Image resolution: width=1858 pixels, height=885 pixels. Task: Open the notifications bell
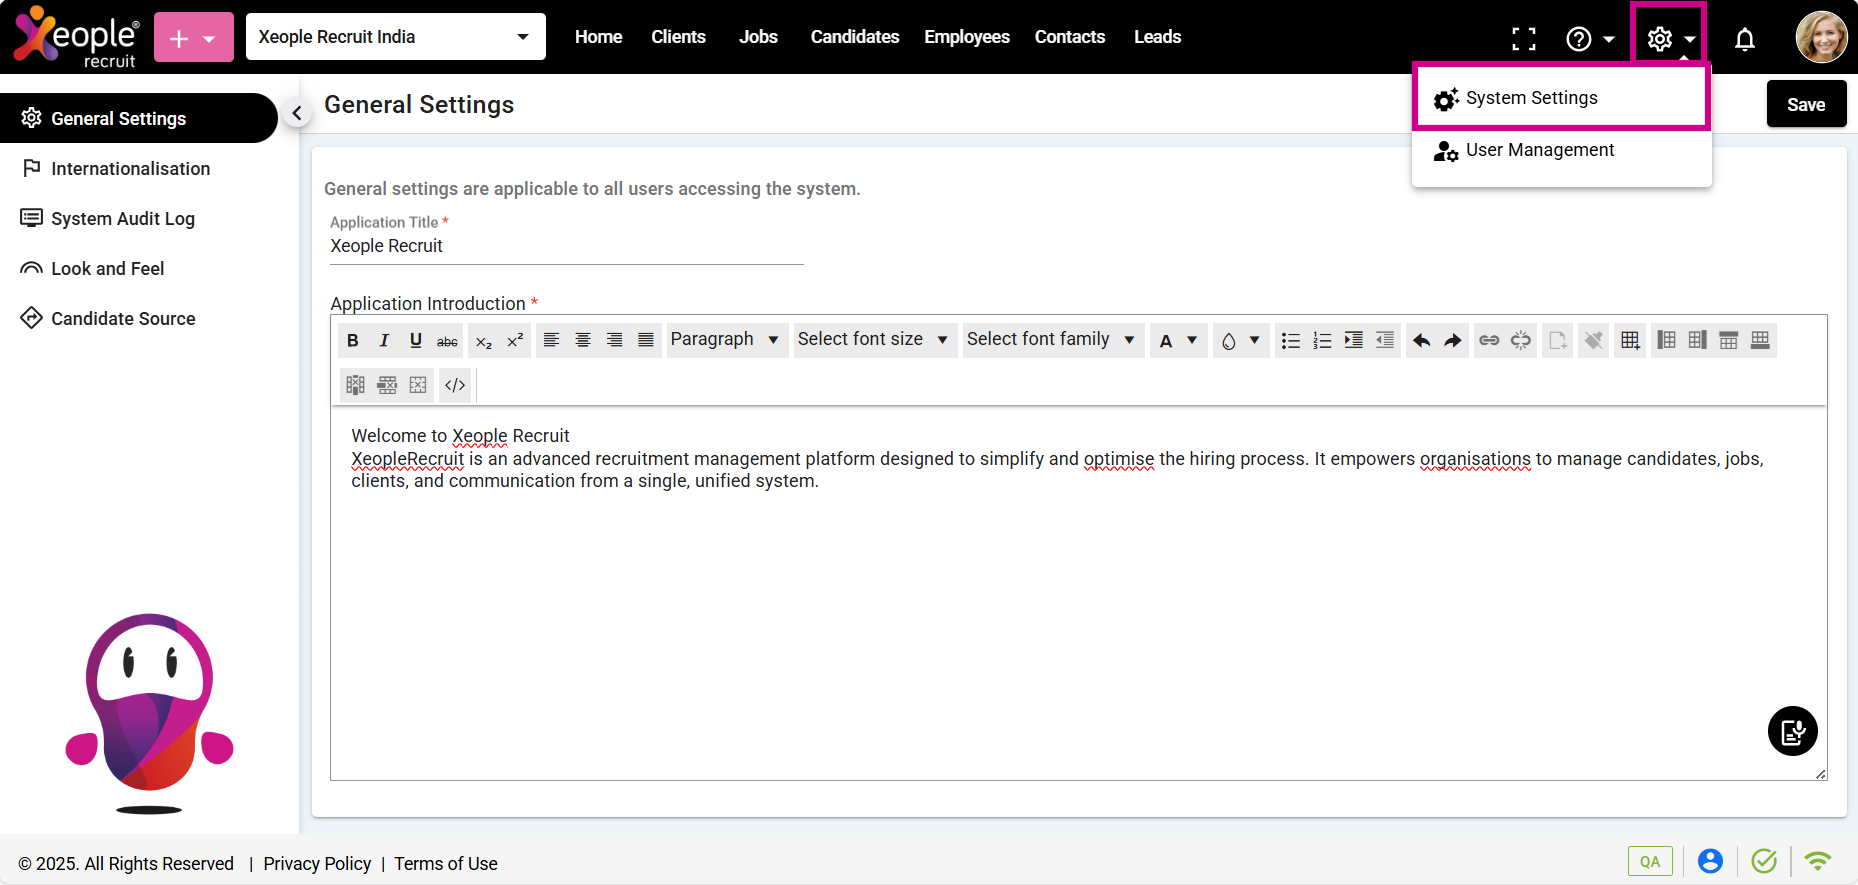coord(1744,39)
